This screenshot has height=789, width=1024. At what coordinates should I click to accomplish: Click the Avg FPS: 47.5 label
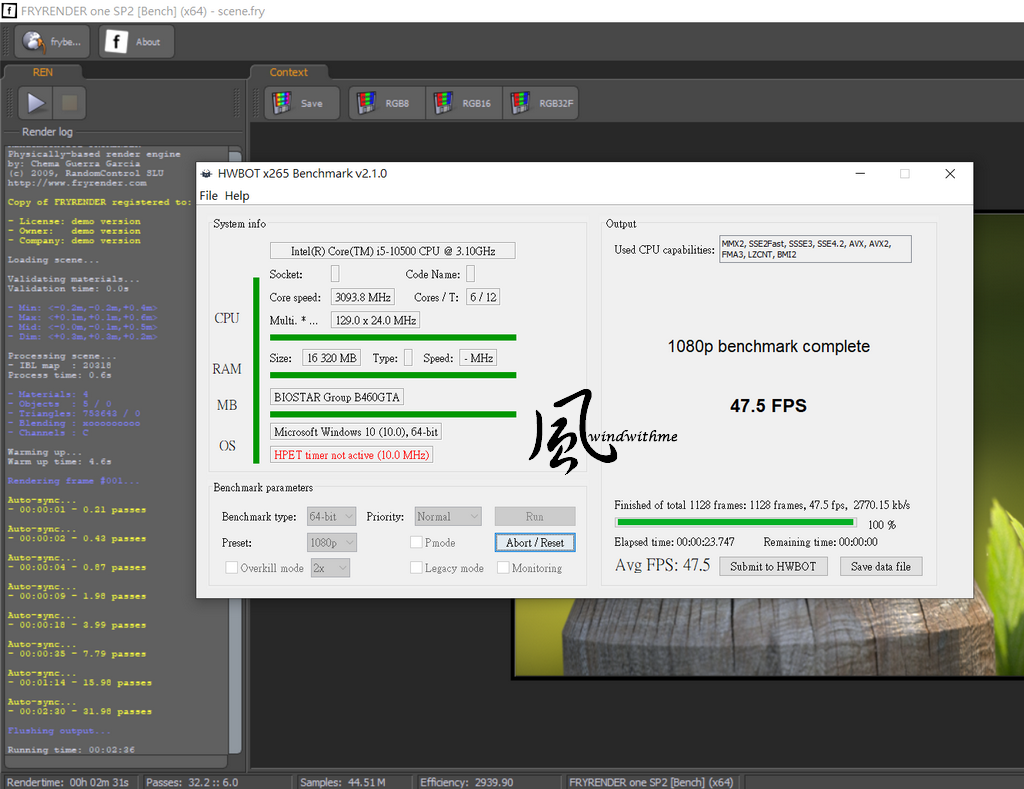pos(662,565)
